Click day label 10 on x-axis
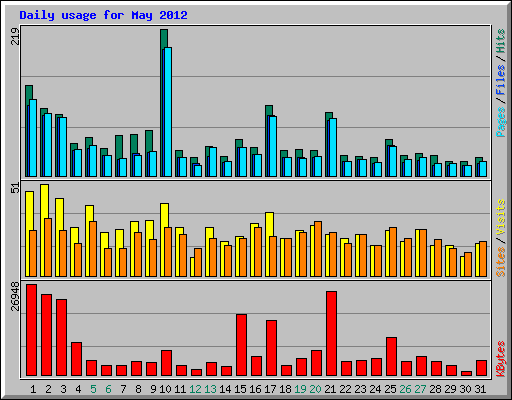Viewport: 512px width, 400px height. (165, 389)
